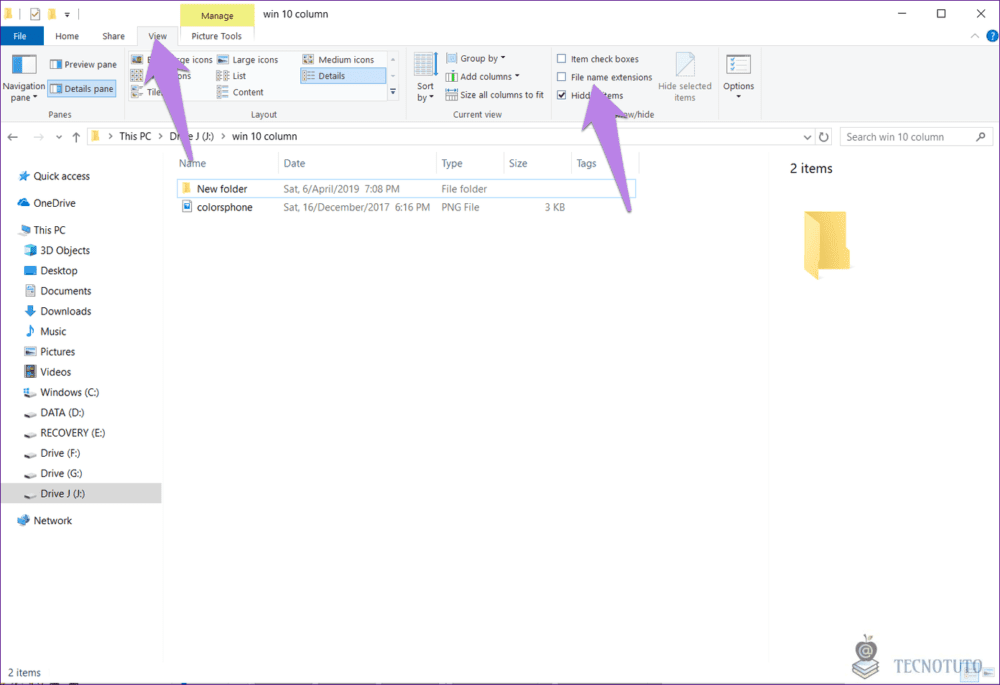
Task: Open the Sort by menu
Action: [425, 78]
